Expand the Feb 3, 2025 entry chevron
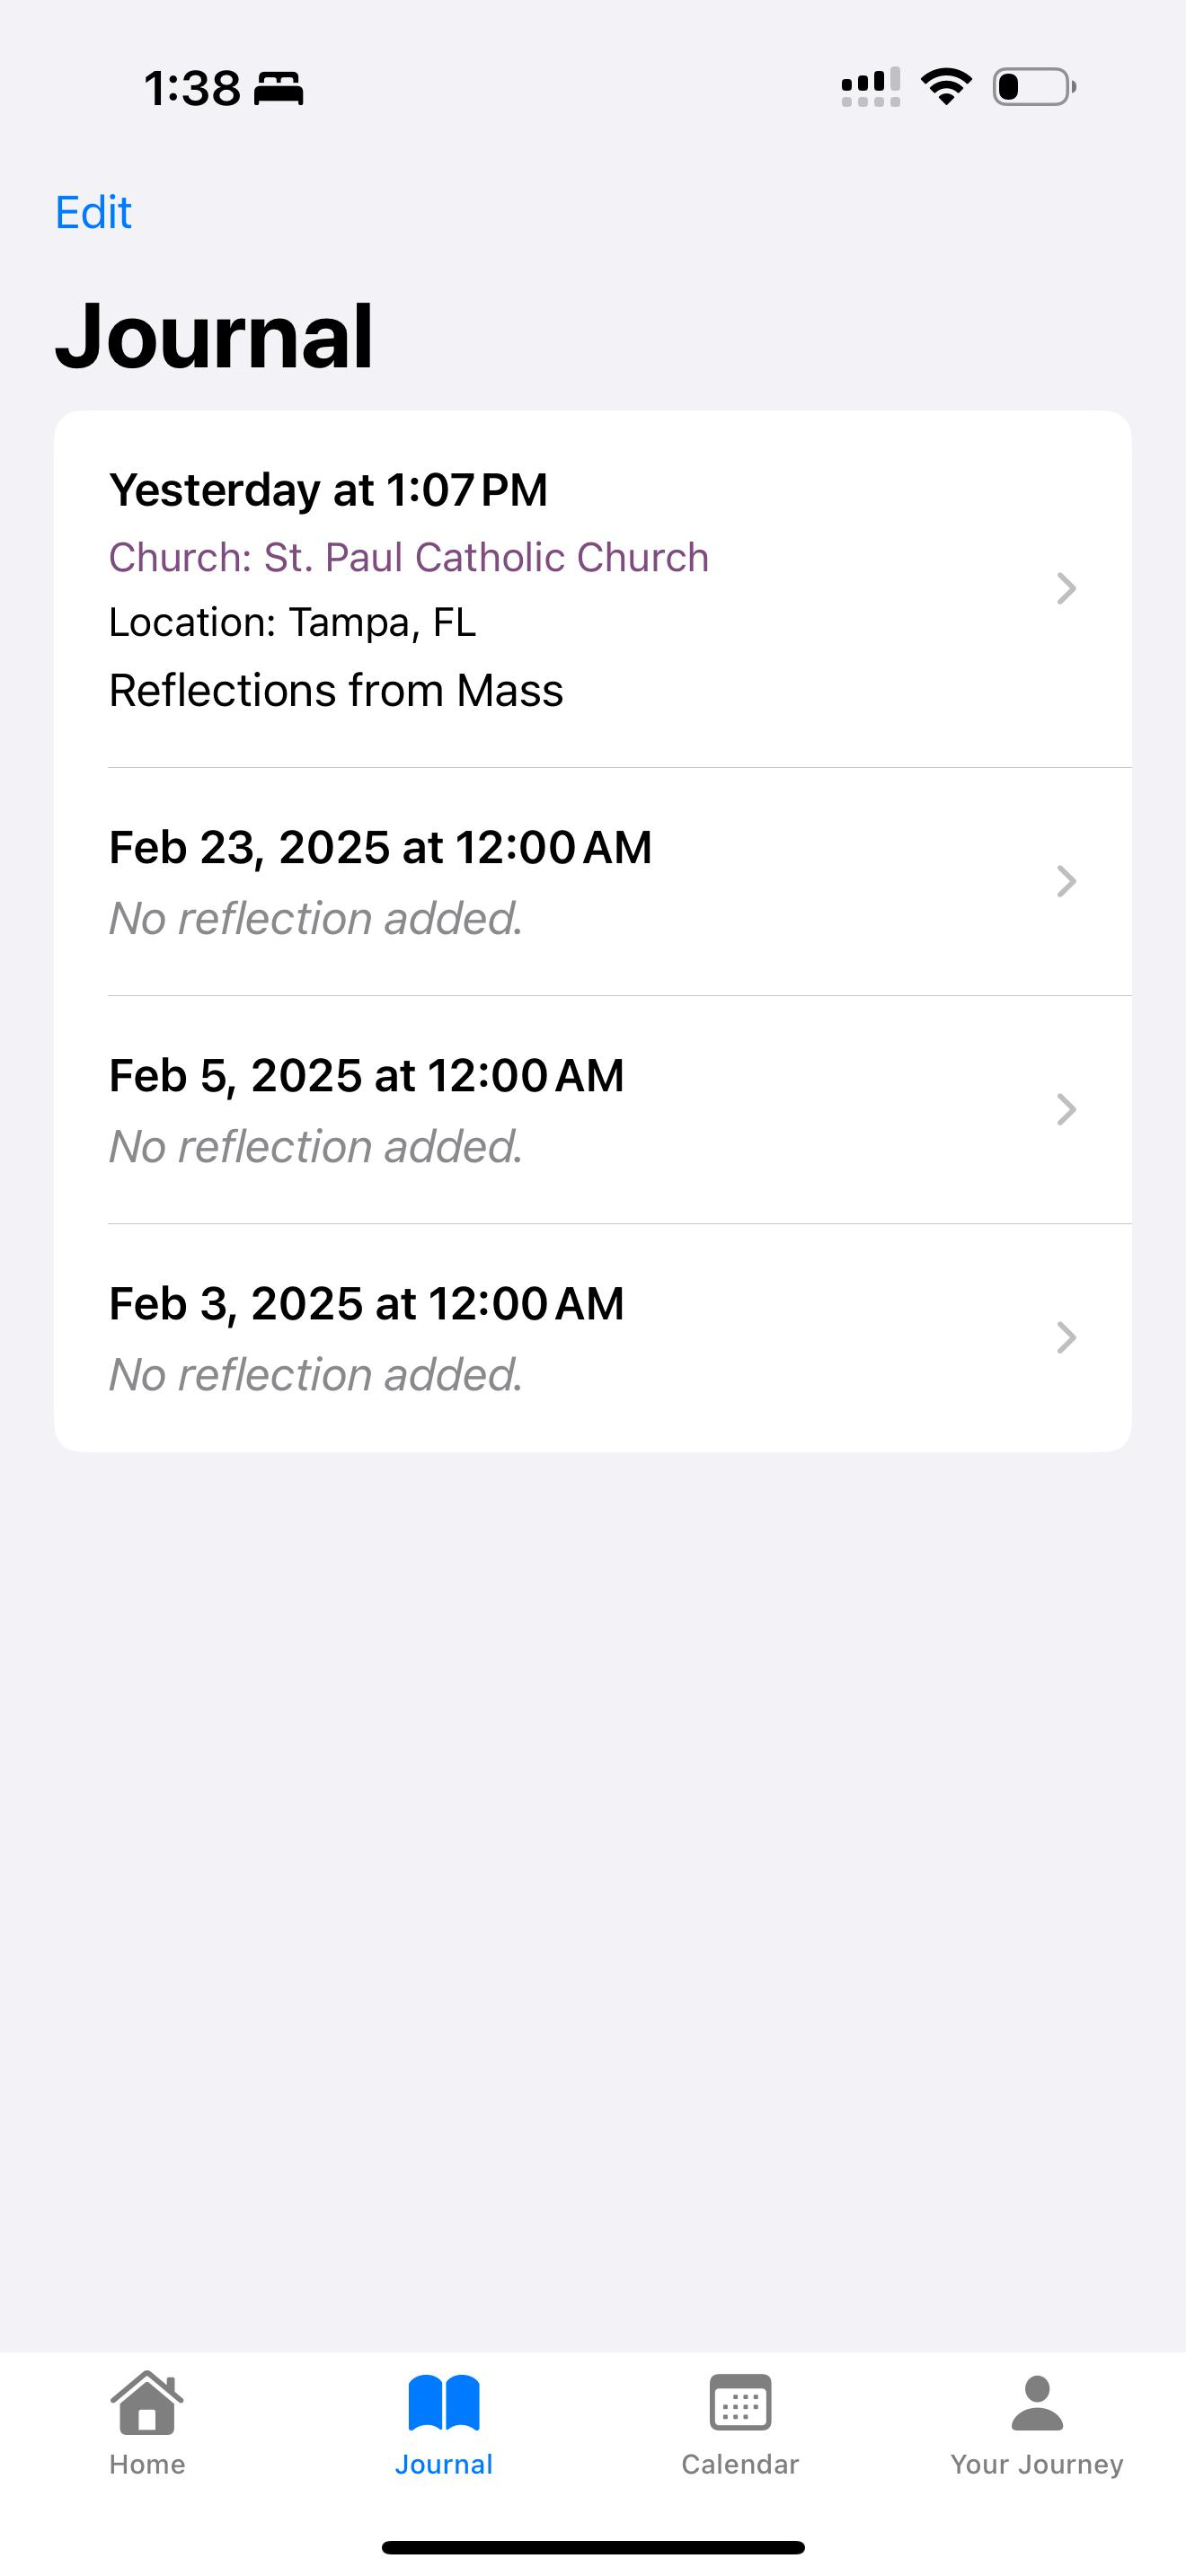The image size is (1186, 2576). (x=1066, y=1337)
